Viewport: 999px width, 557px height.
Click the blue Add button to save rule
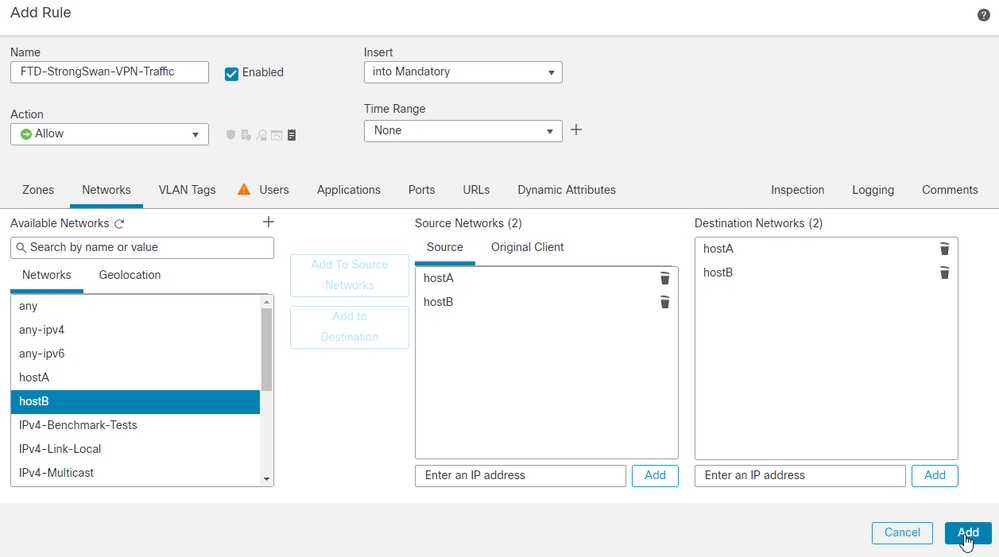tap(968, 533)
